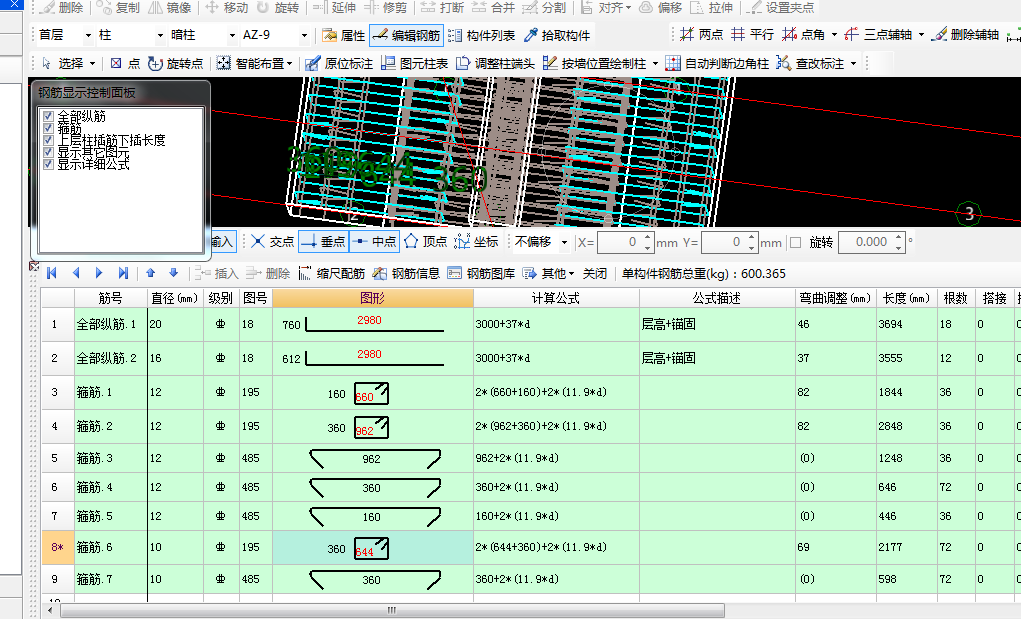
Task: Toggle 中点 (midpoint) snap
Action: (374, 241)
